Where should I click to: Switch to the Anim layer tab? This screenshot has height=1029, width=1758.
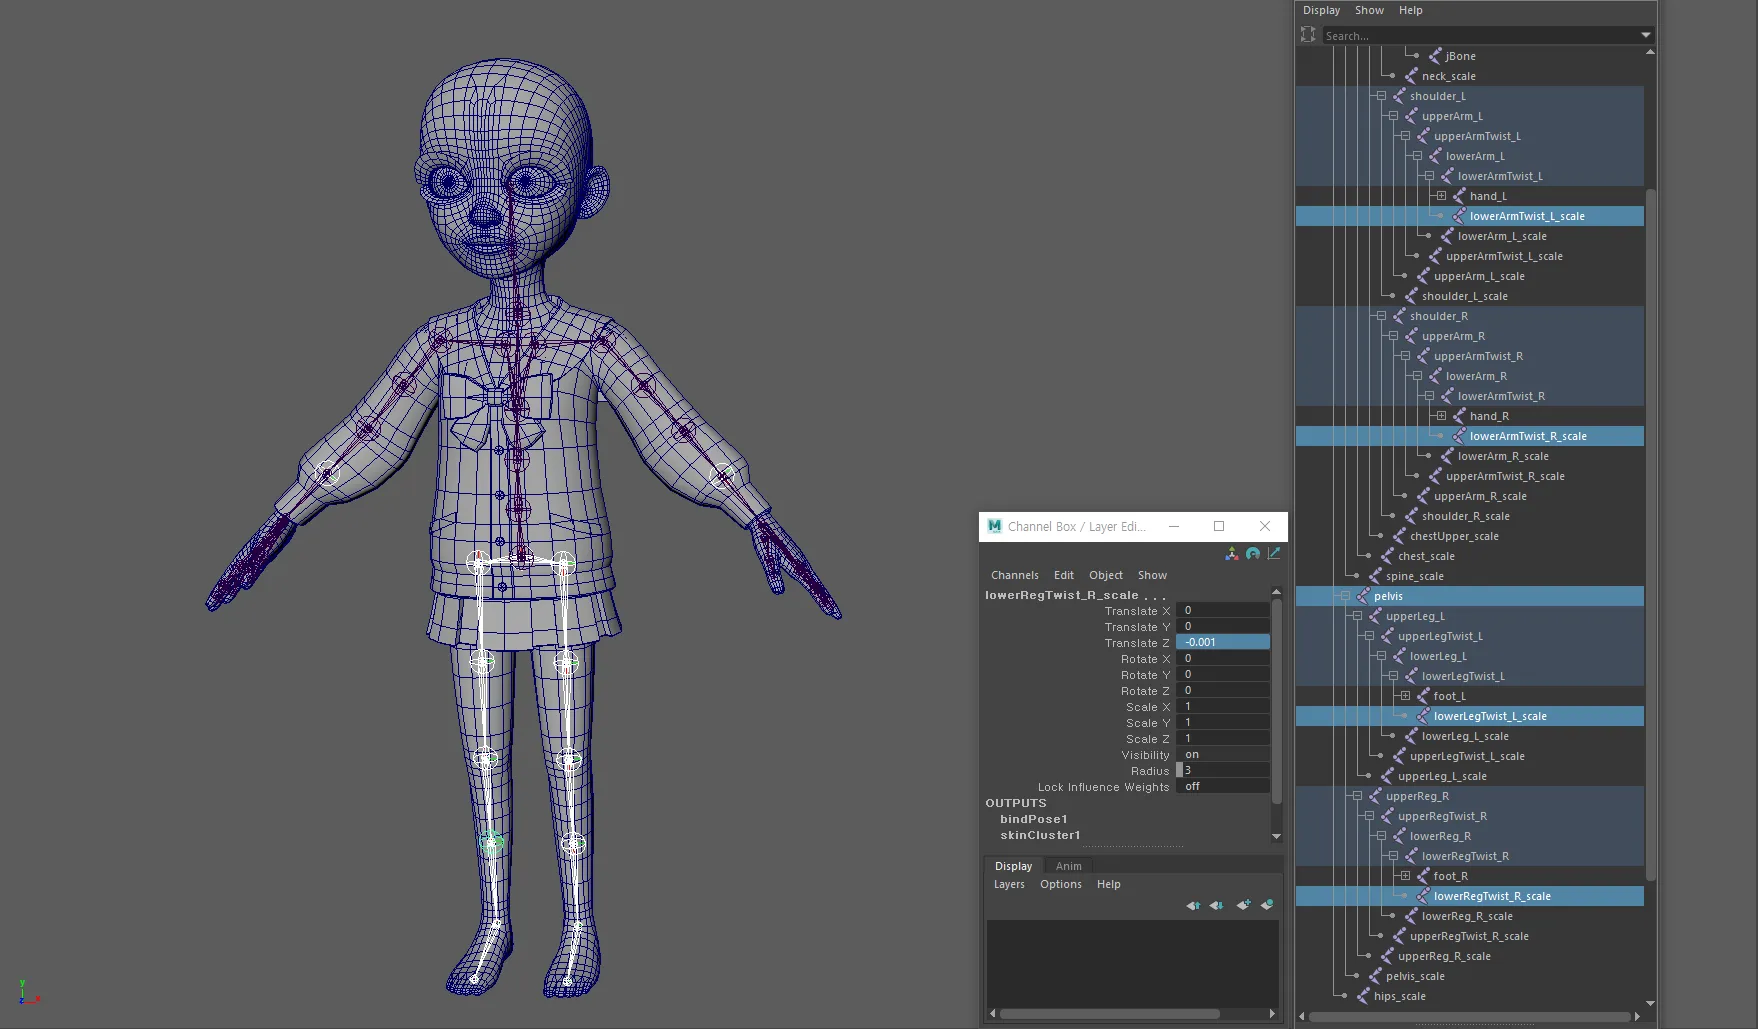pyautogui.click(x=1068, y=866)
